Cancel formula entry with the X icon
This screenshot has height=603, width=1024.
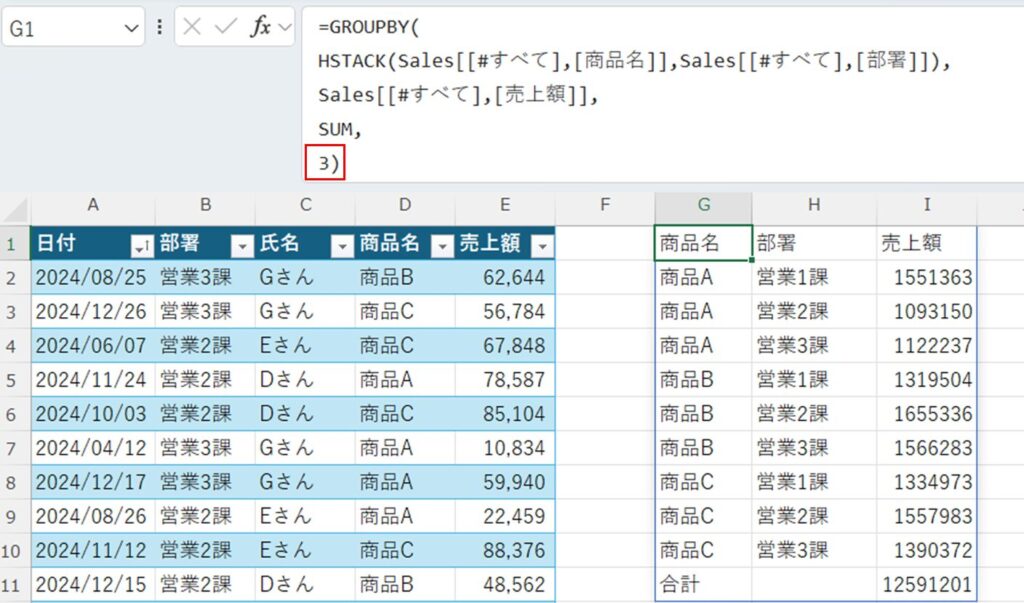coord(192,27)
